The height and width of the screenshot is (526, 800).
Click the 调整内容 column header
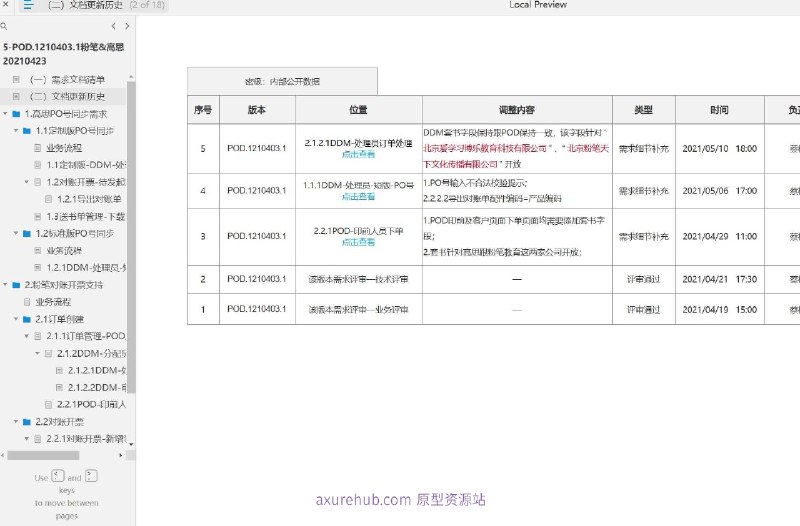517,110
